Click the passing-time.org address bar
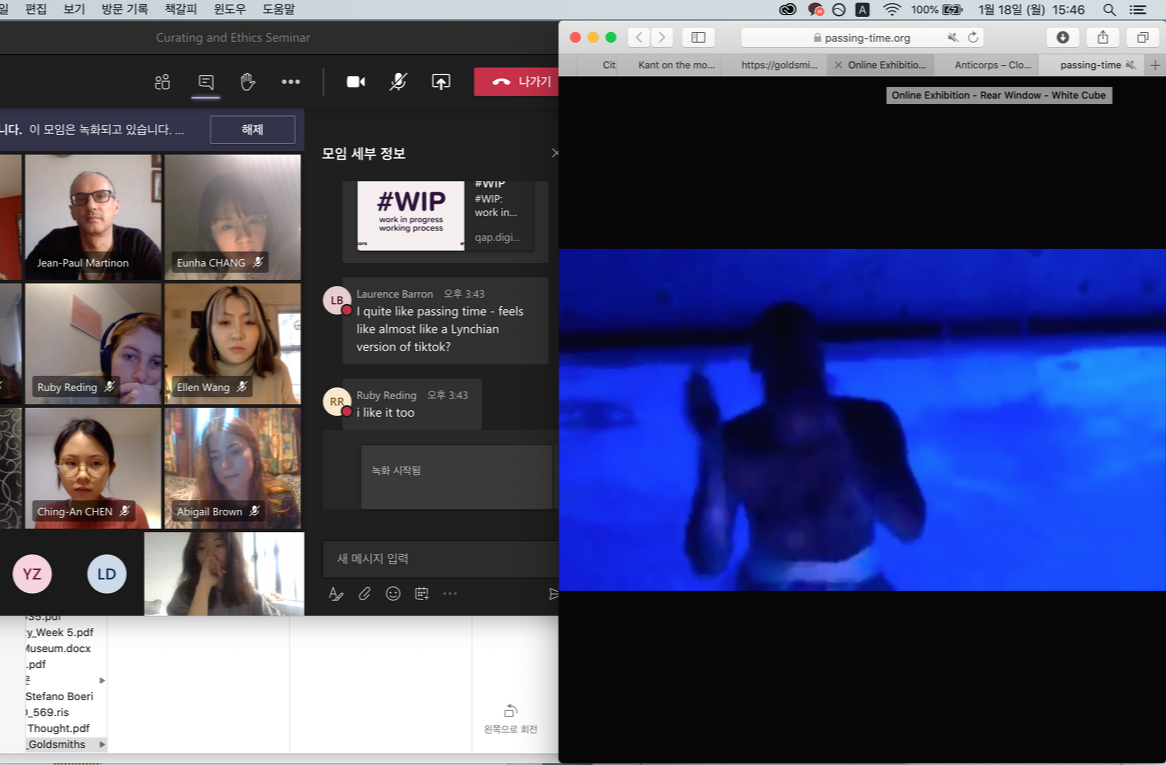The width and height of the screenshot is (1166, 765). pos(863,37)
